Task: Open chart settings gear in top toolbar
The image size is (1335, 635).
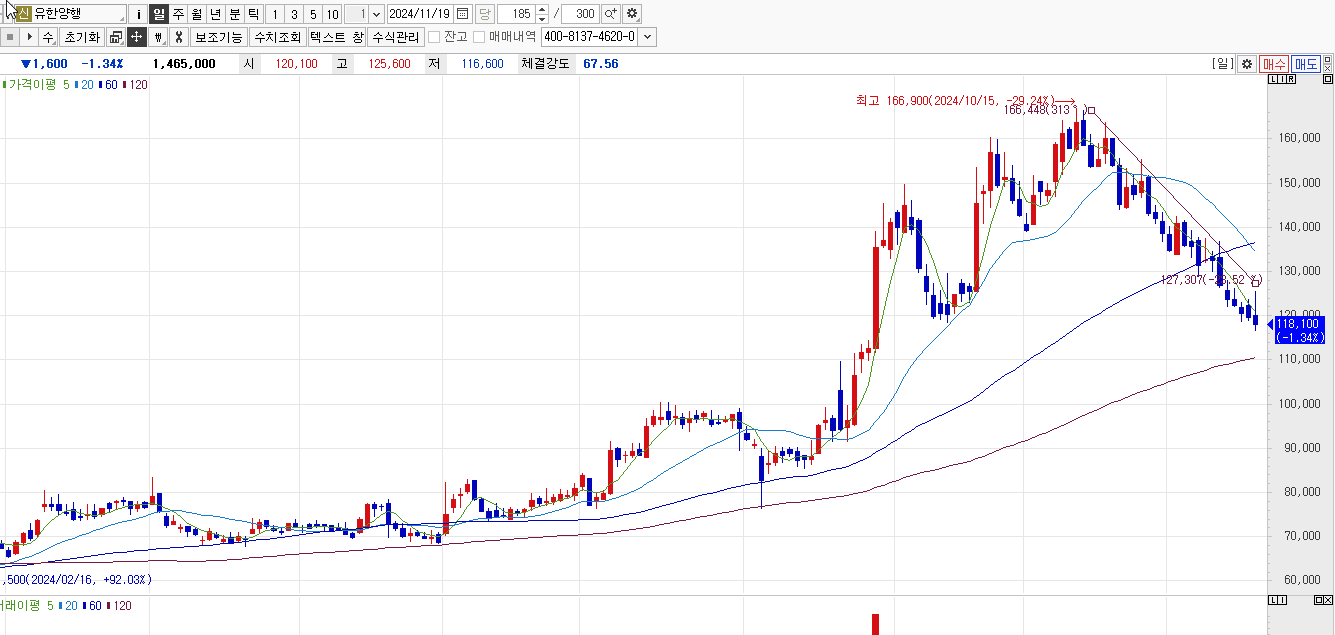Action: 632,14
